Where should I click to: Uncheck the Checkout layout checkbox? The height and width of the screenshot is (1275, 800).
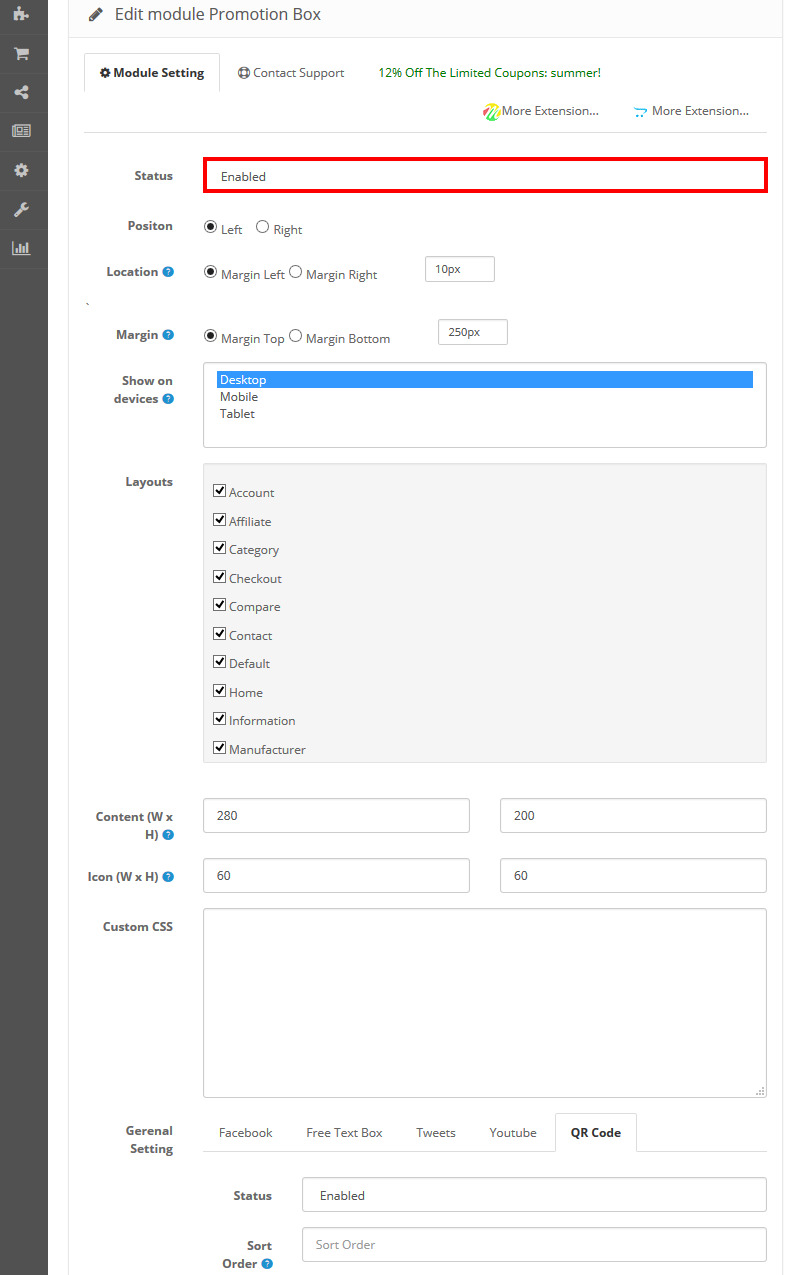tap(219, 577)
